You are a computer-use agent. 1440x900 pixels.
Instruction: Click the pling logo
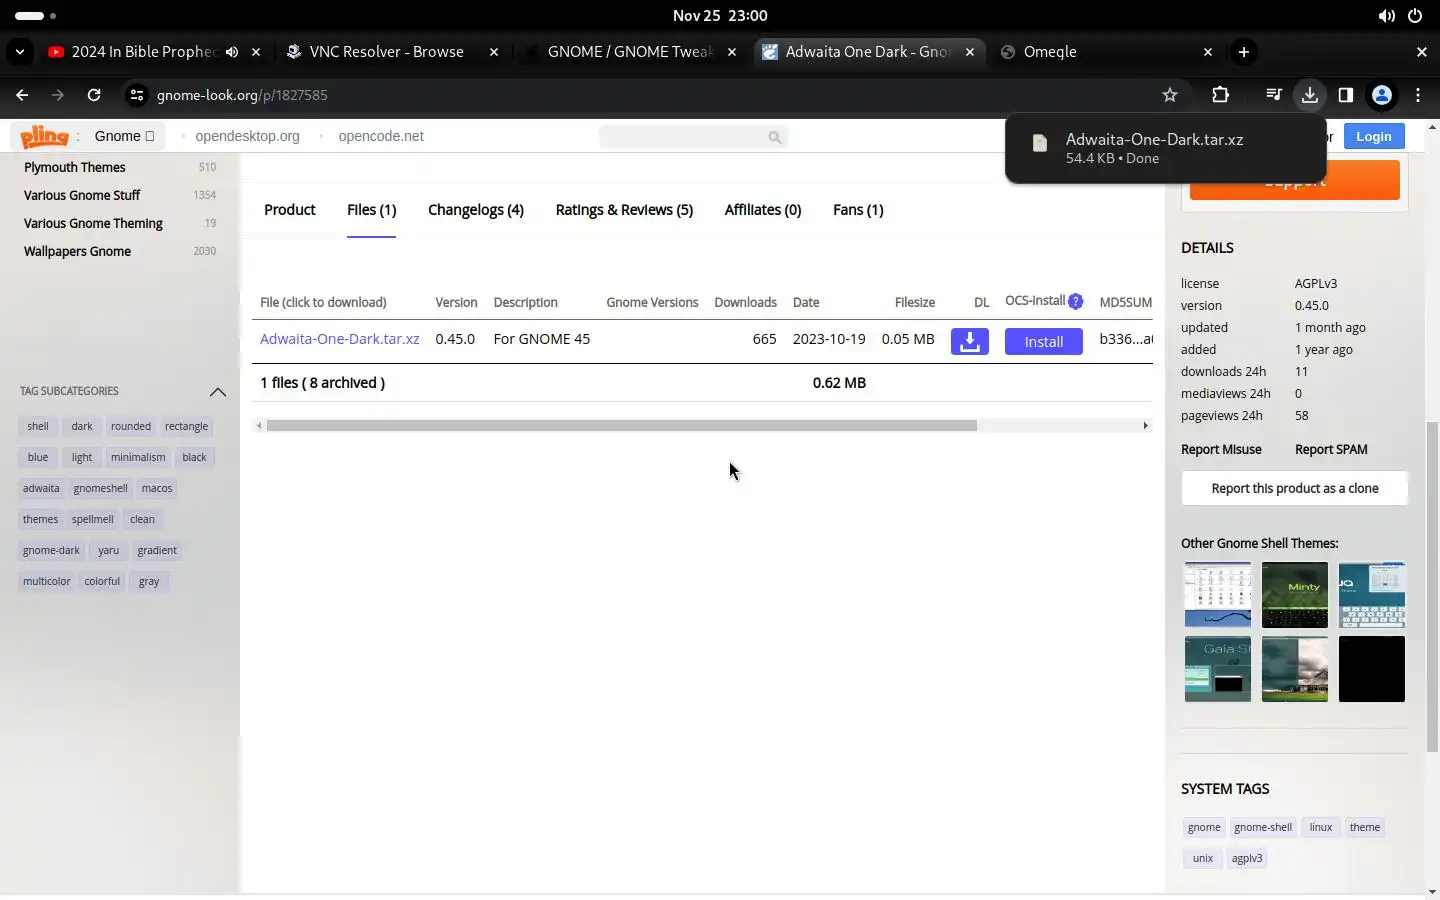pyautogui.click(x=45, y=136)
